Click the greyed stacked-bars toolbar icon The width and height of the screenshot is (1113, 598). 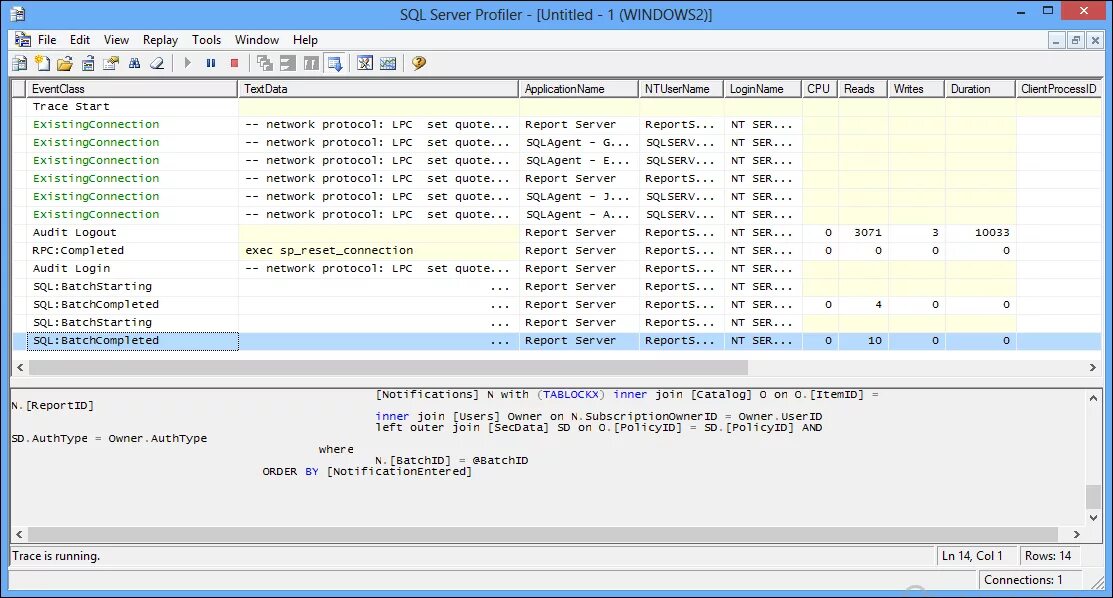287,63
